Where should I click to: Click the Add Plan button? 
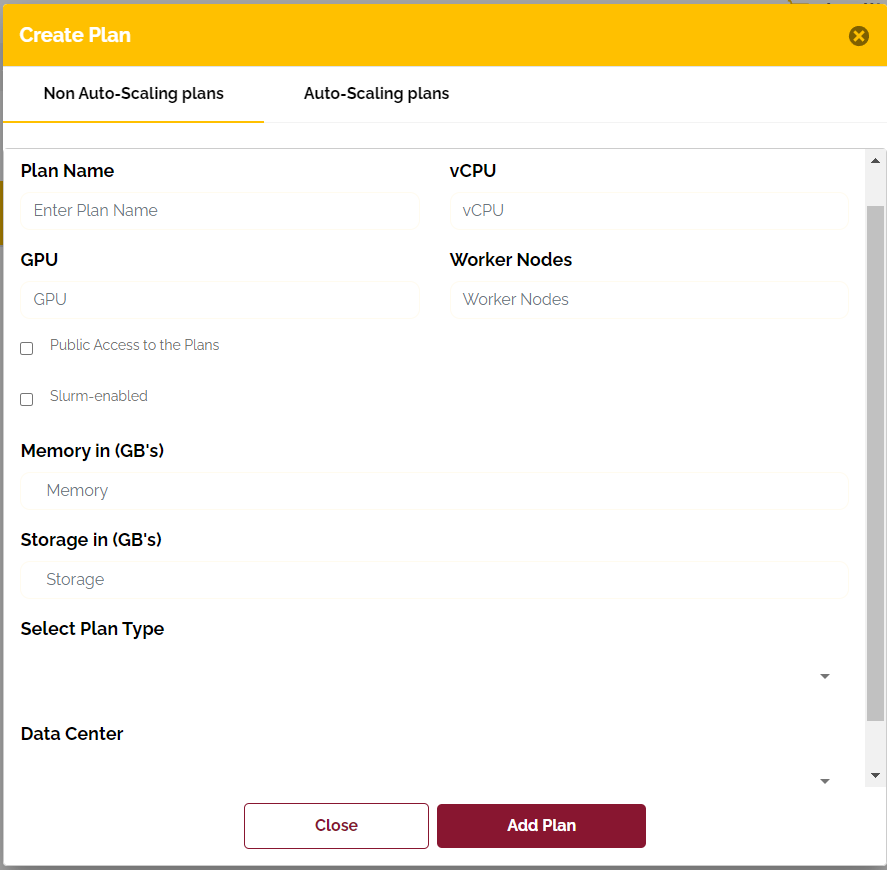[541, 826]
